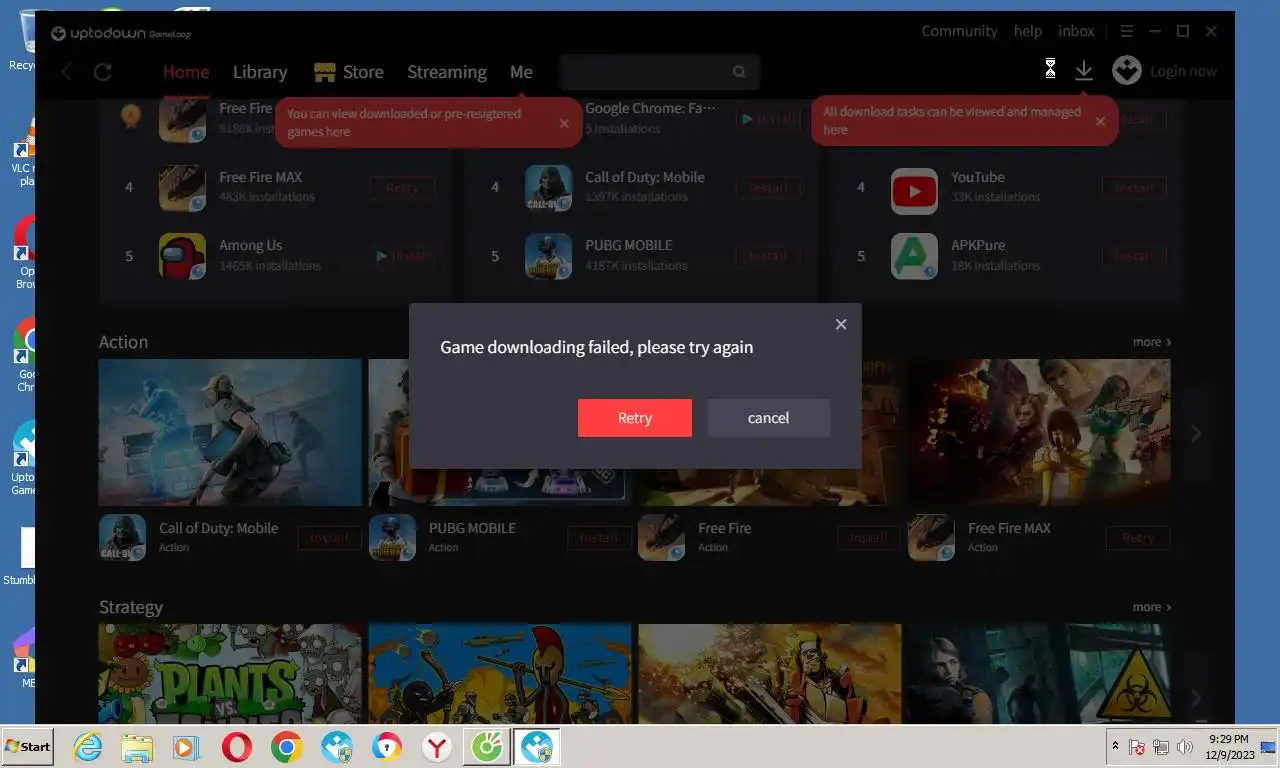Click the Among Us game icon

[x=182, y=256]
